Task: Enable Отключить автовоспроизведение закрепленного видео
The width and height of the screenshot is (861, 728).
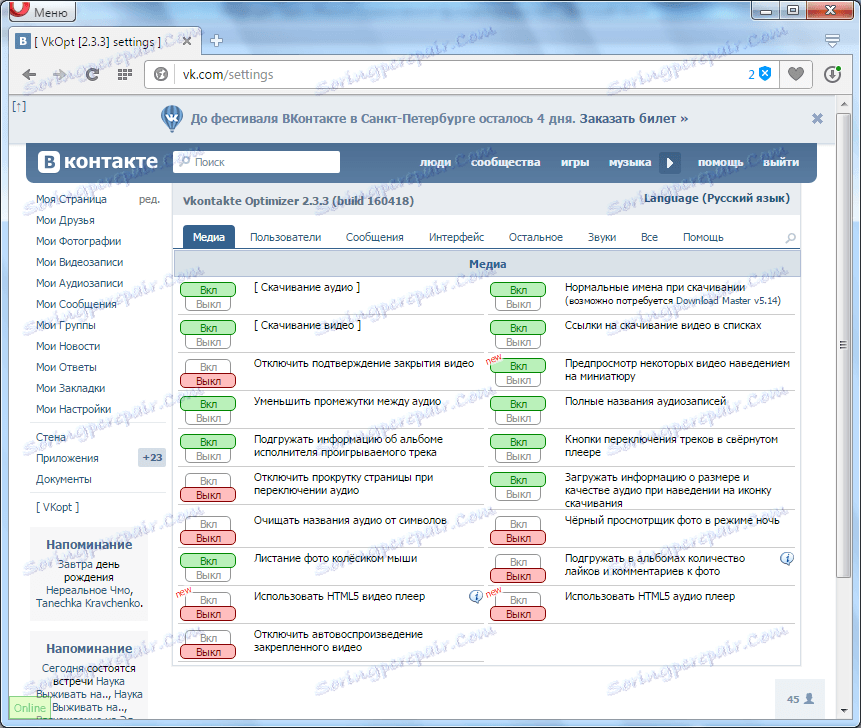Action: click(208, 638)
